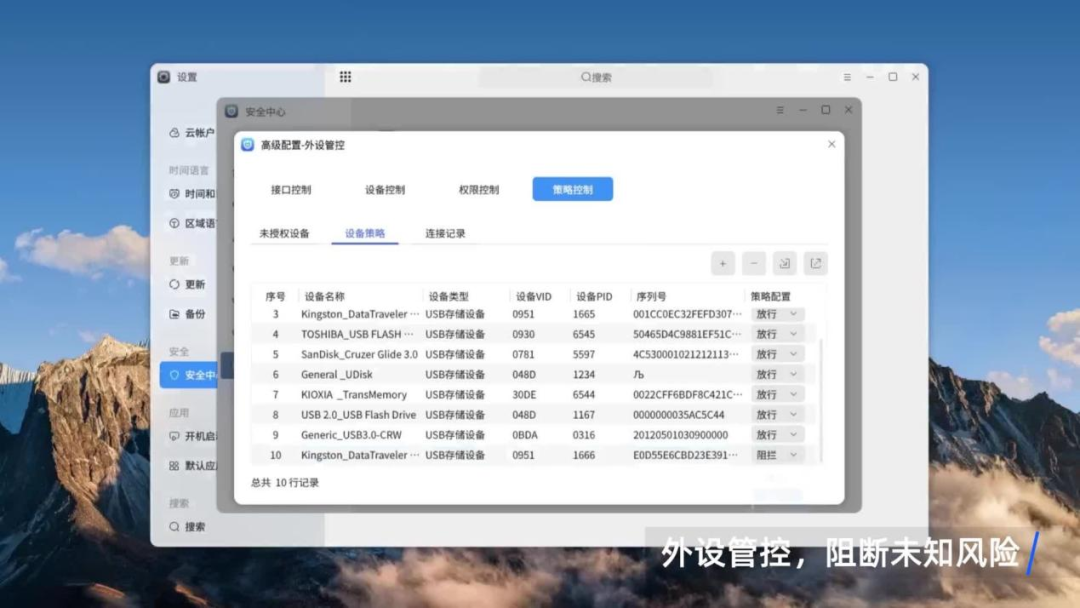The height and width of the screenshot is (608, 1080).
Task: Click serial number 20120501030900000
Action: 681,434
